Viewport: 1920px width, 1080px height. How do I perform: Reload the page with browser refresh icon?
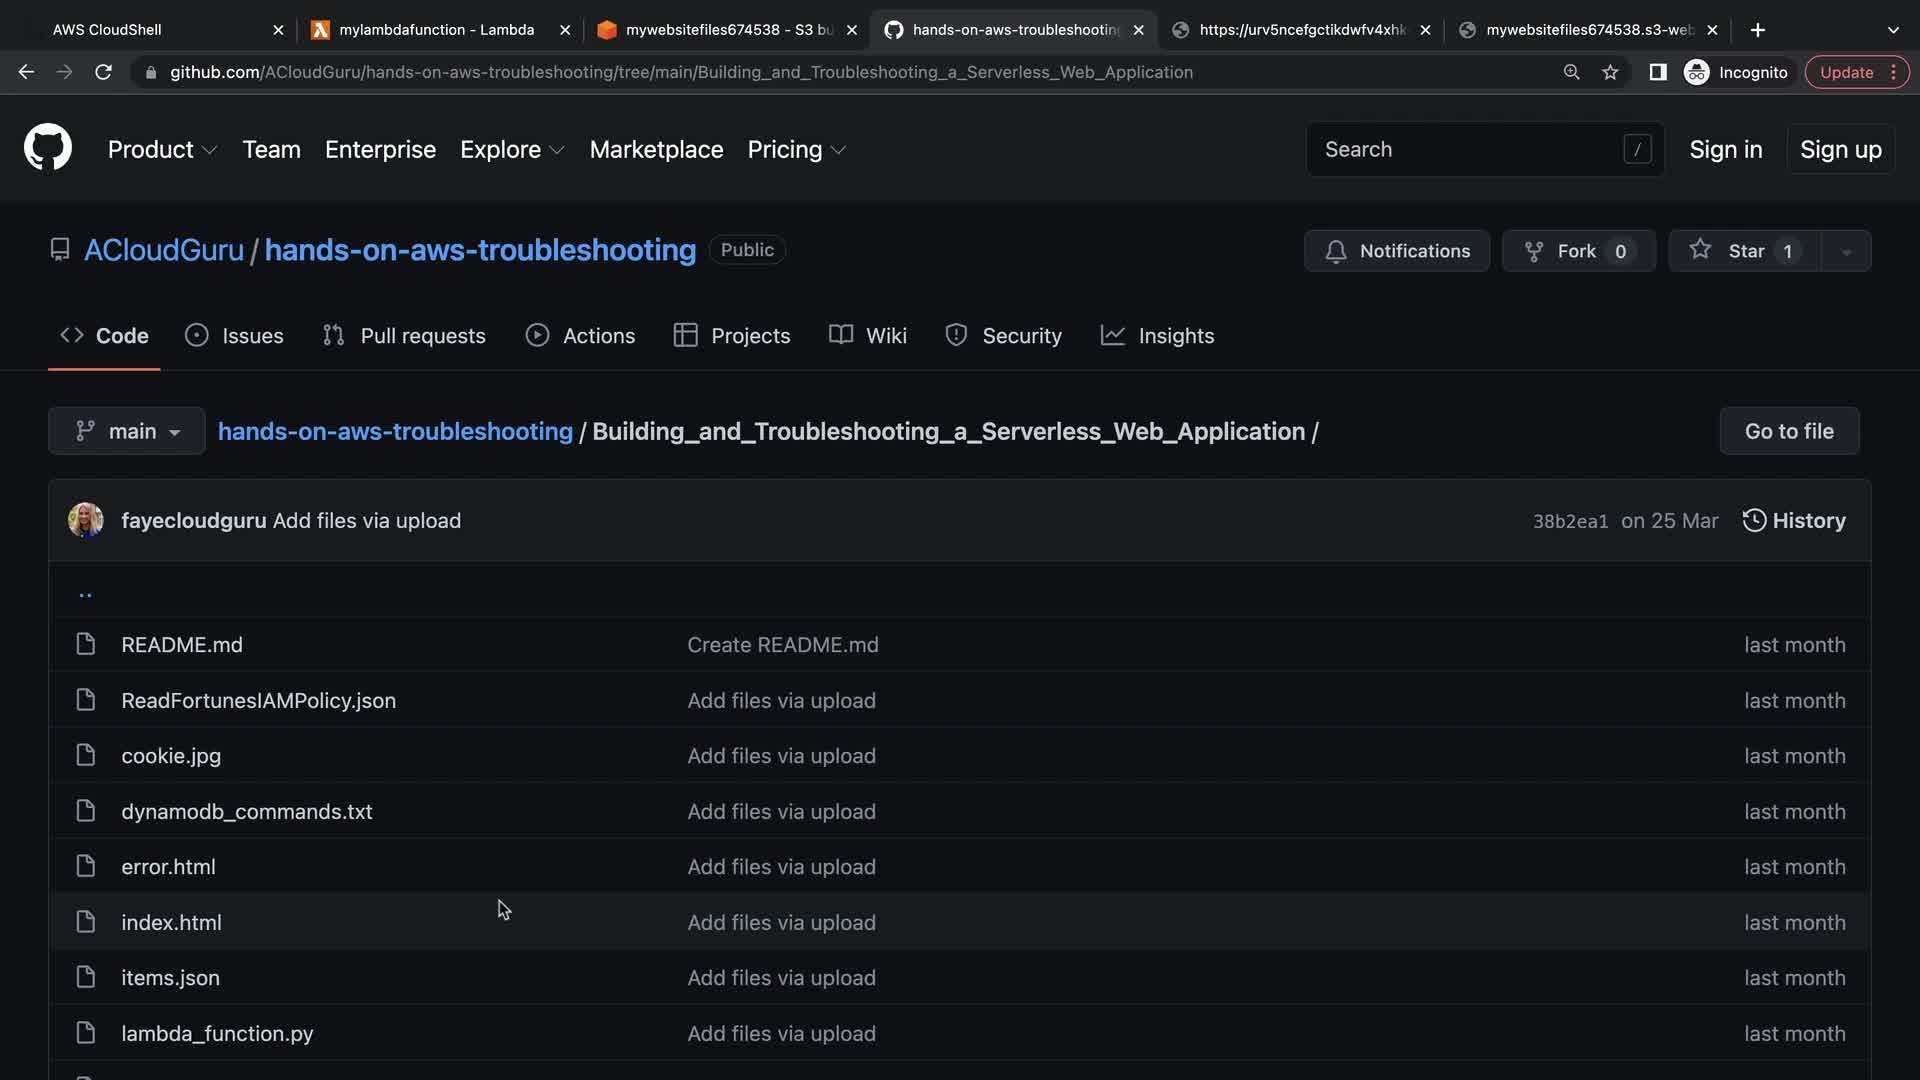103,72
